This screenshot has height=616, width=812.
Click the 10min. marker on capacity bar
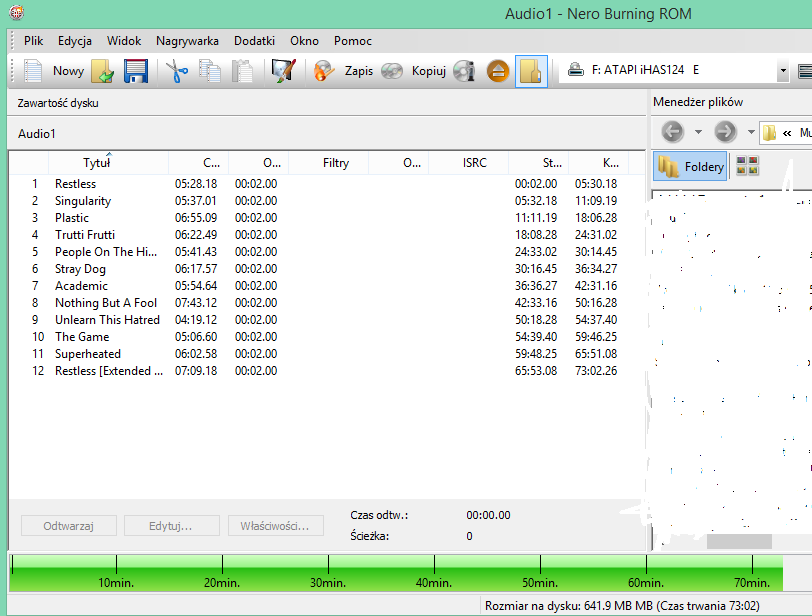[116, 583]
